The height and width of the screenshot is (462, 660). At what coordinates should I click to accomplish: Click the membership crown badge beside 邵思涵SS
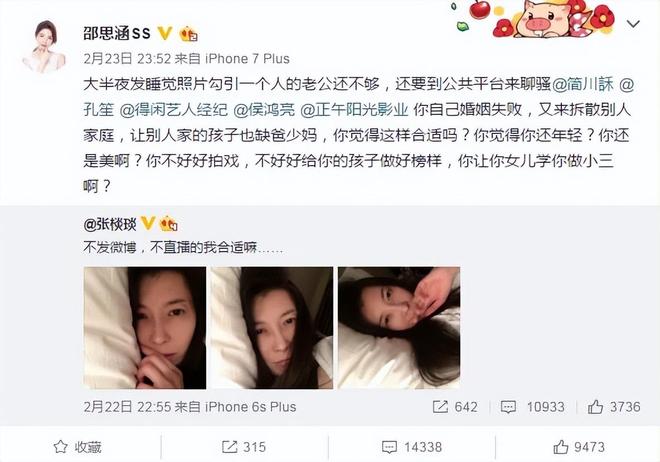tap(188, 34)
